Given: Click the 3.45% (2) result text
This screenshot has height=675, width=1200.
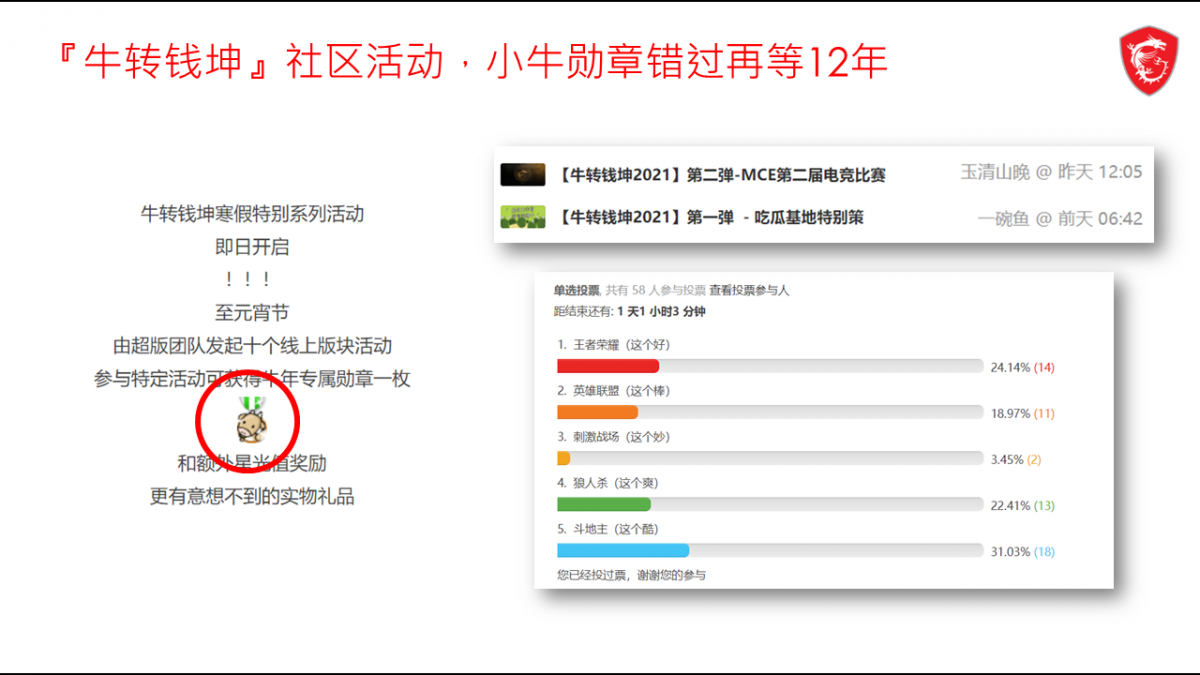Looking at the screenshot, I should click(x=1016, y=459).
